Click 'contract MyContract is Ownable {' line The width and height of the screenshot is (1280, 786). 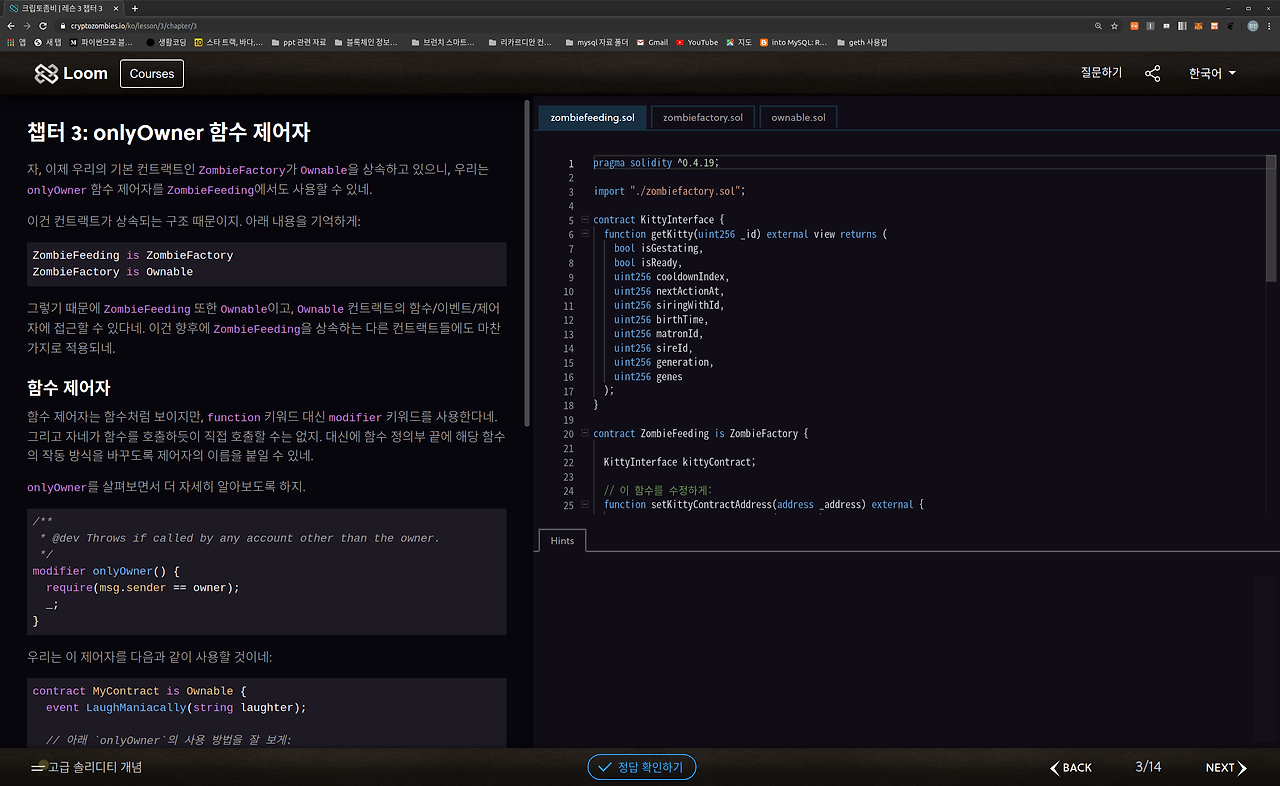click(x=140, y=691)
